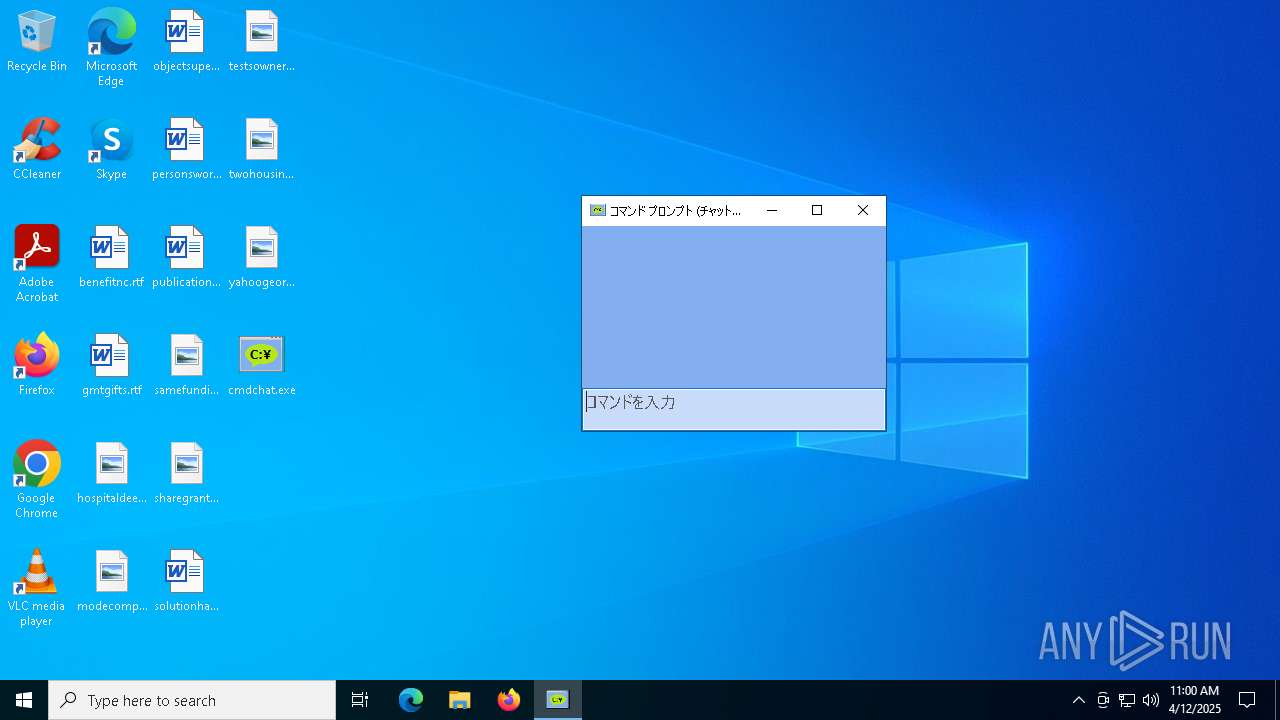Image resolution: width=1280 pixels, height=720 pixels.
Task: Click the cmdchat app taskbar button
Action: (x=558, y=700)
